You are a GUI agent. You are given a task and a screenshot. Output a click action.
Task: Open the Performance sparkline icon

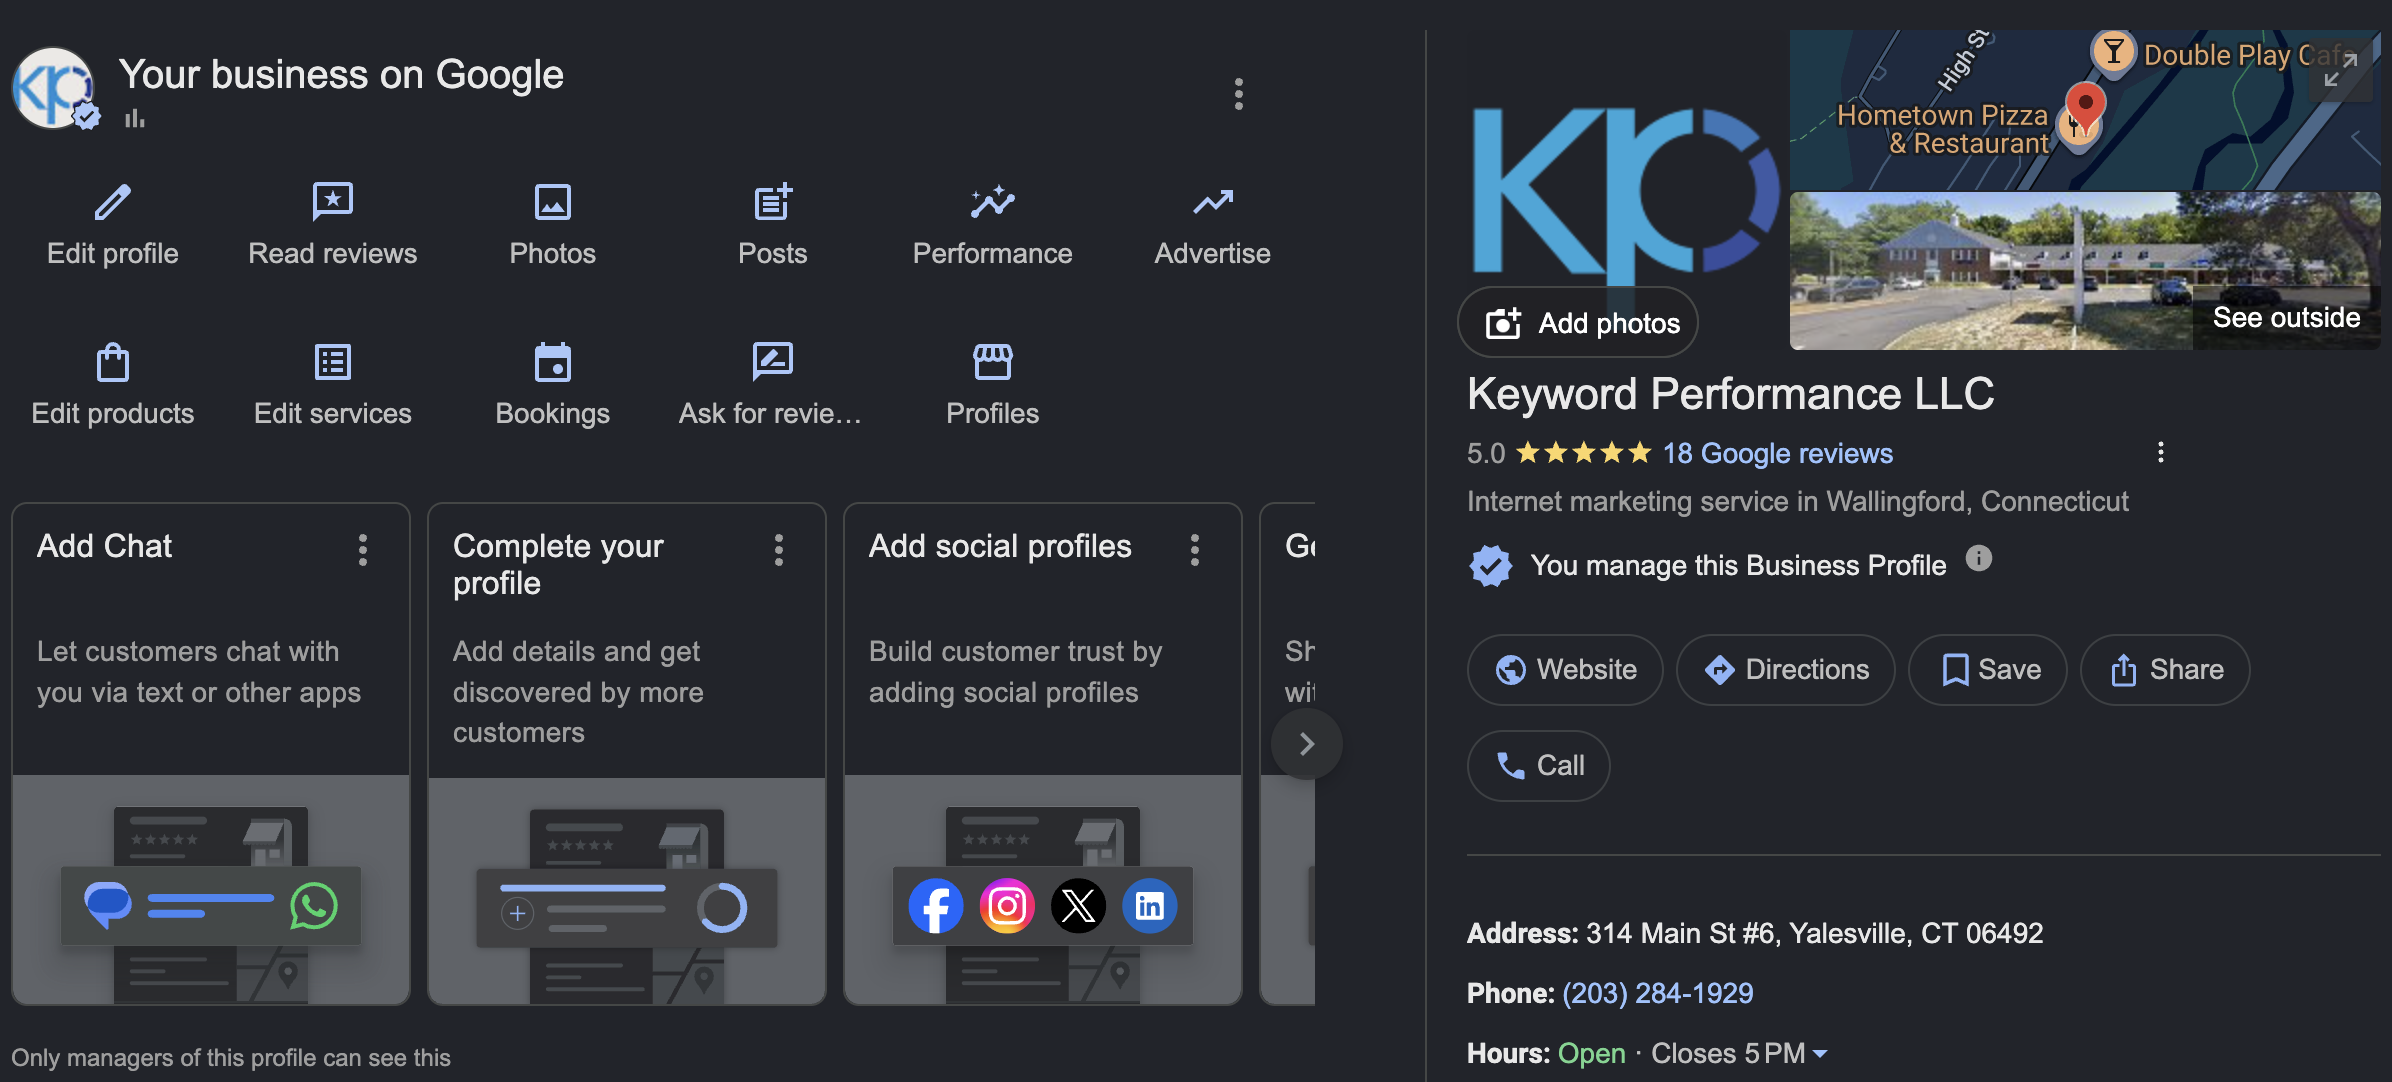(992, 202)
